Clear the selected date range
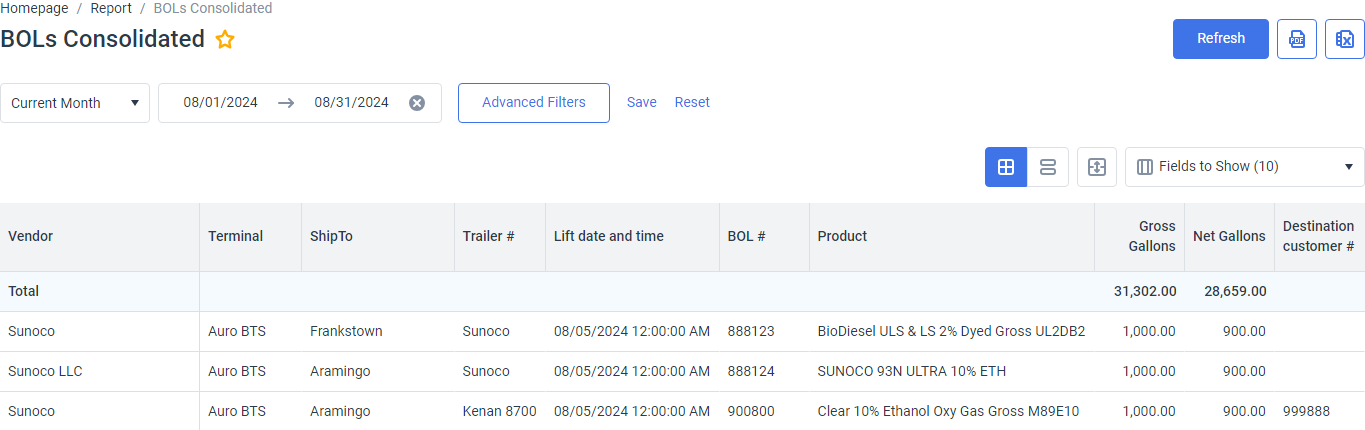This screenshot has height=430, width=1365. (417, 103)
